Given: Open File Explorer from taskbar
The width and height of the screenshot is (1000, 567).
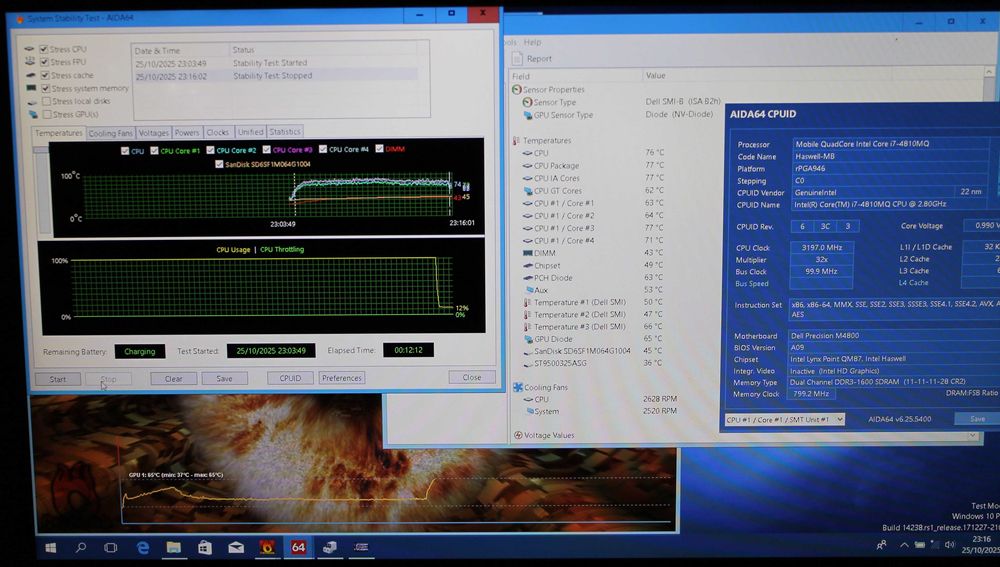Looking at the screenshot, I should click(173, 547).
